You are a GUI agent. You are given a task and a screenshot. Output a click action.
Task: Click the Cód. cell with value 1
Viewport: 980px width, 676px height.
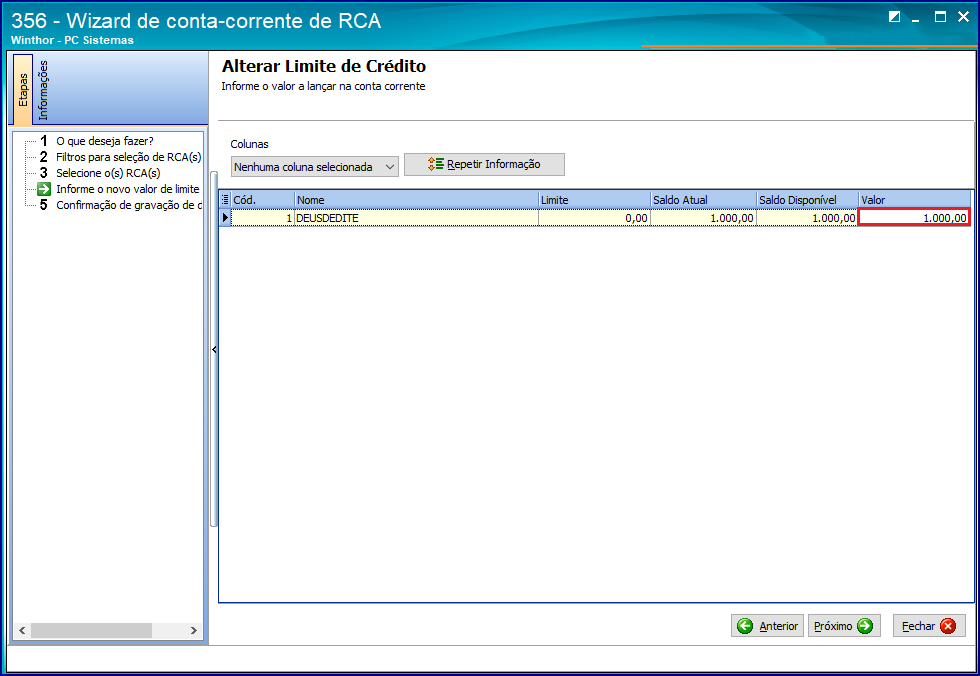coord(262,217)
